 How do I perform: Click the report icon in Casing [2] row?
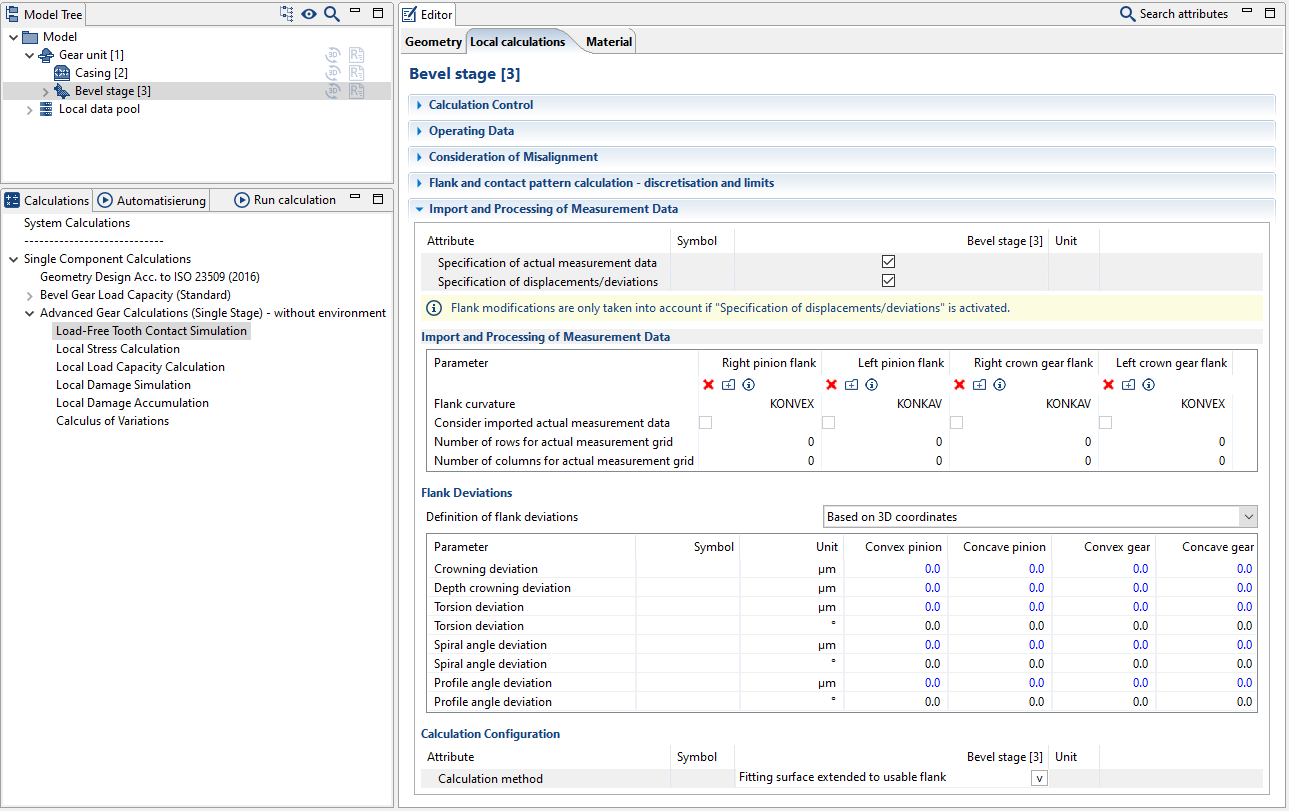(356, 73)
